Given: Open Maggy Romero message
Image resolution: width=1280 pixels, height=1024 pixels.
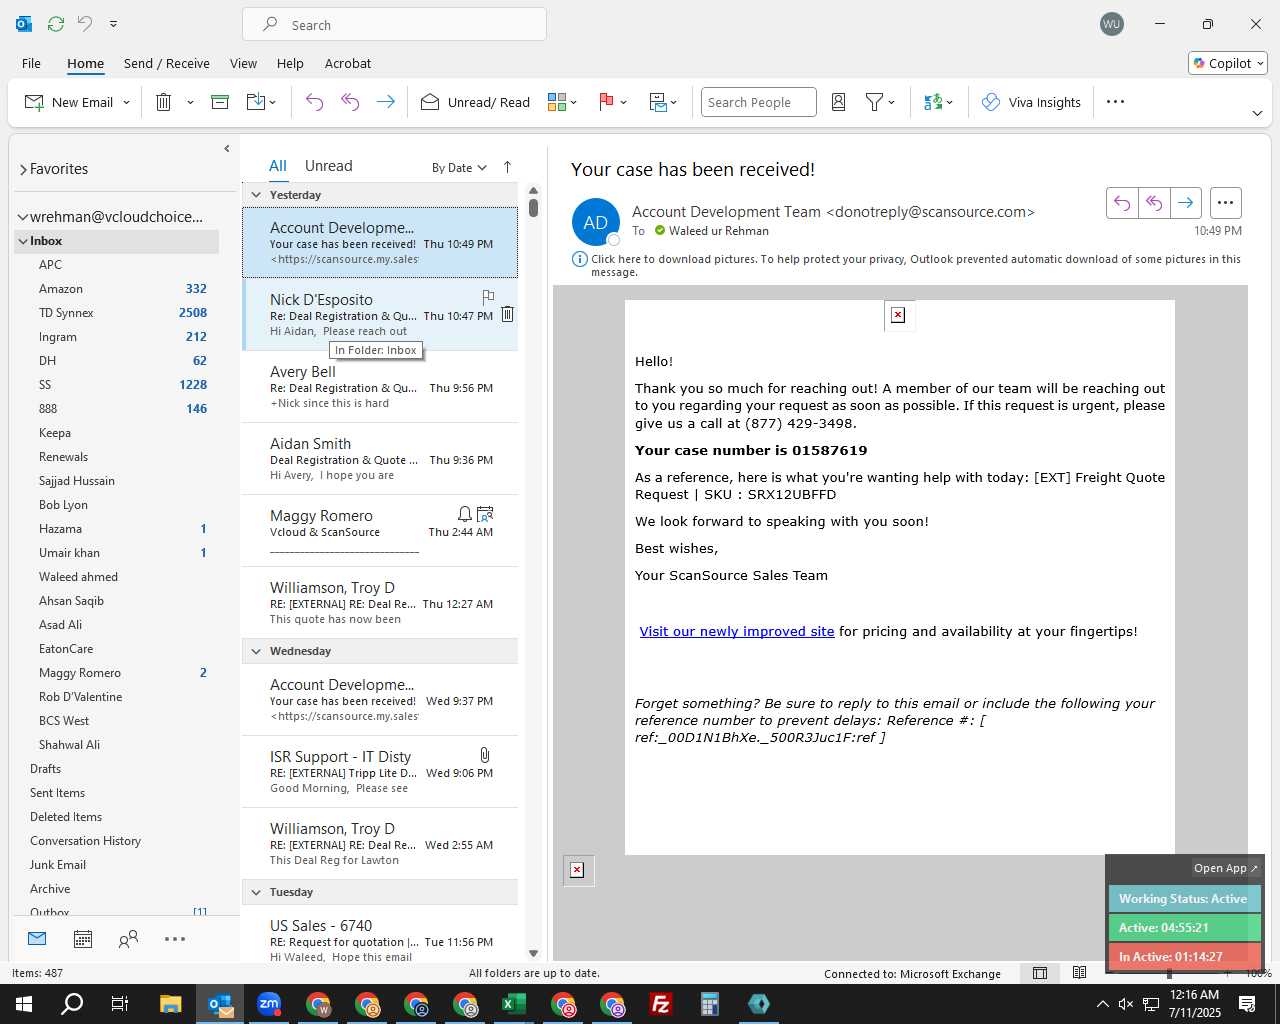Looking at the screenshot, I should pos(380,531).
